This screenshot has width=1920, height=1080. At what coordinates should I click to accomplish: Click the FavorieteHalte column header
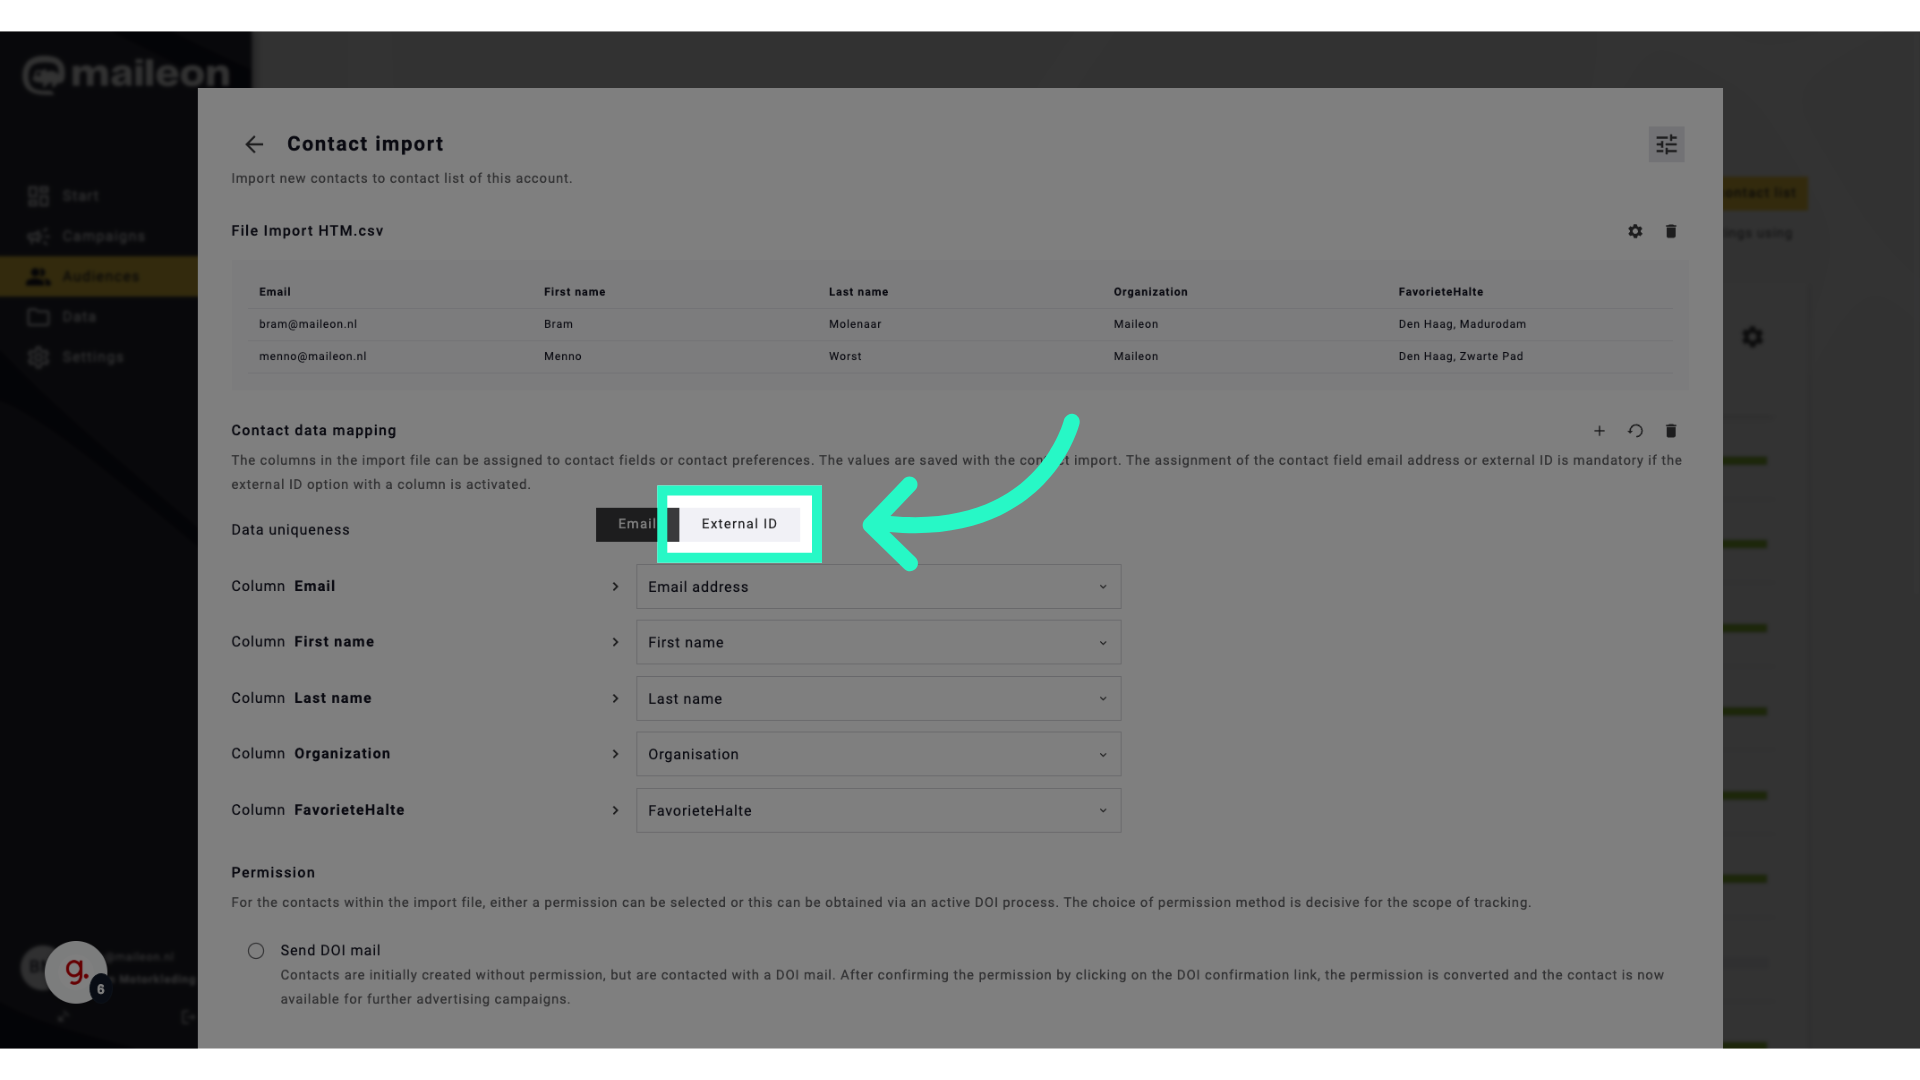point(1441,292)
